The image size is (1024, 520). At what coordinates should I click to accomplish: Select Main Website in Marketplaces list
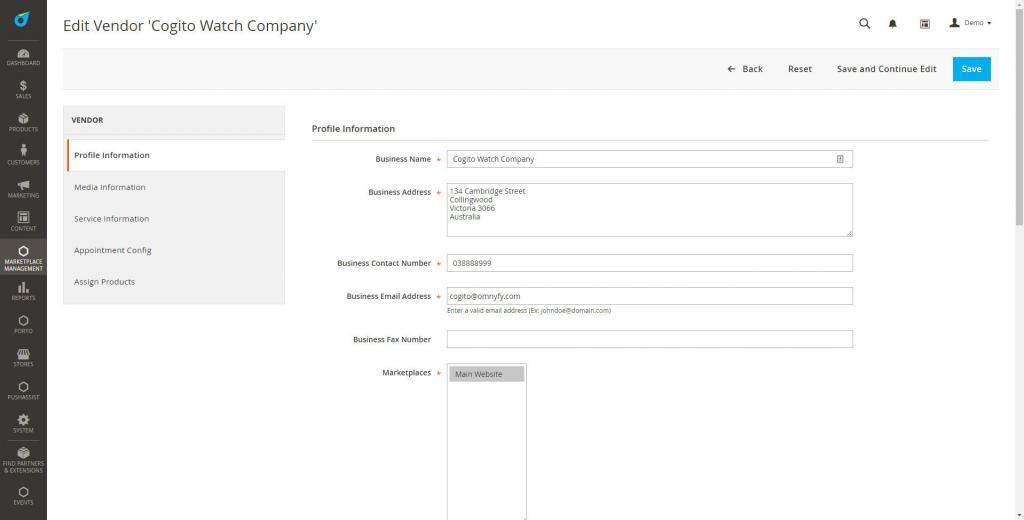[487, 374]
